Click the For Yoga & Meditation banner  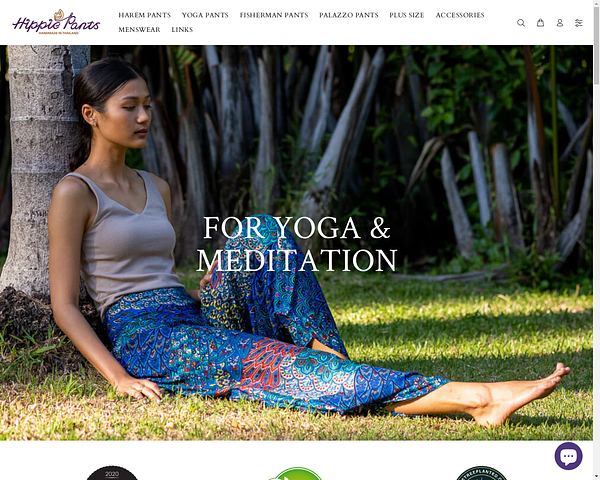[296, 243]
